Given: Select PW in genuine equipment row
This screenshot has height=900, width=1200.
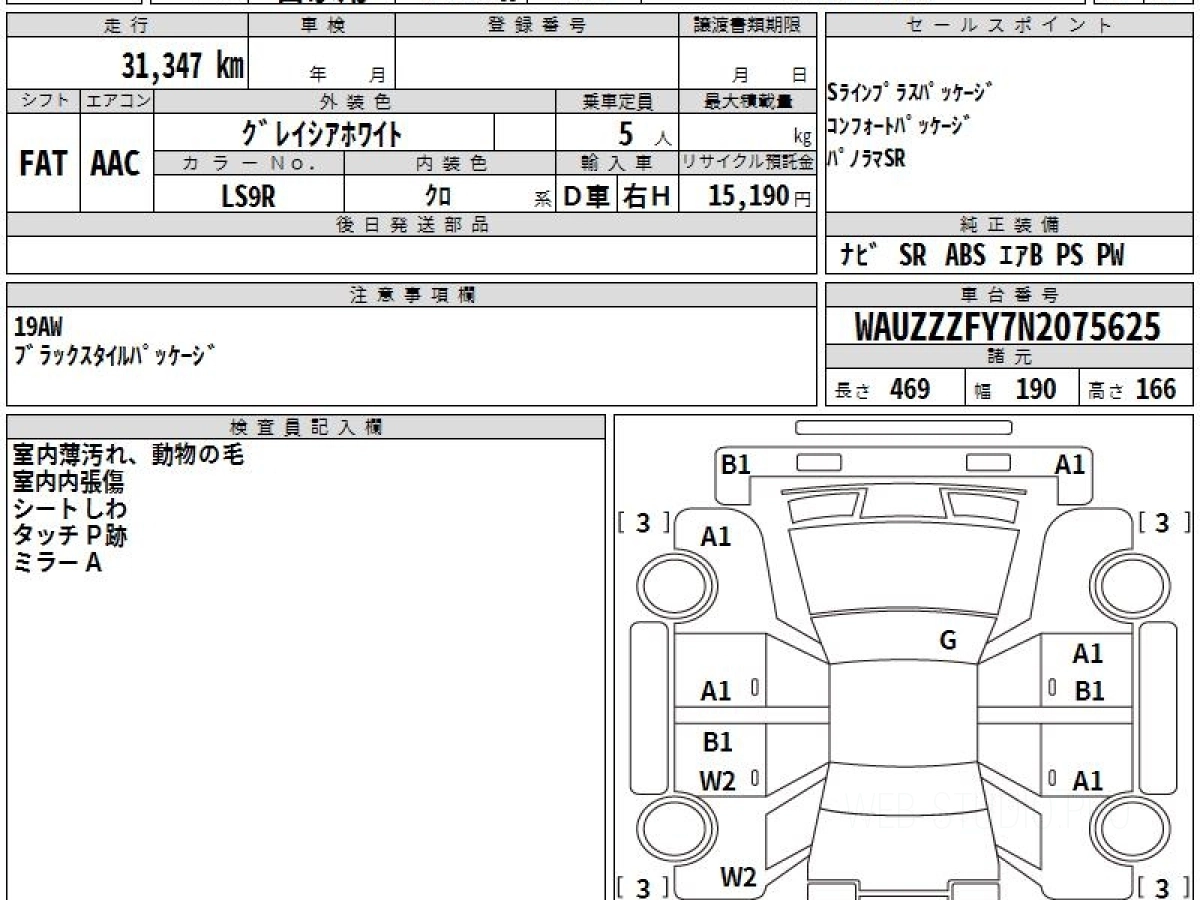Looking at the screenshot, I should [x=1110, y=256].
